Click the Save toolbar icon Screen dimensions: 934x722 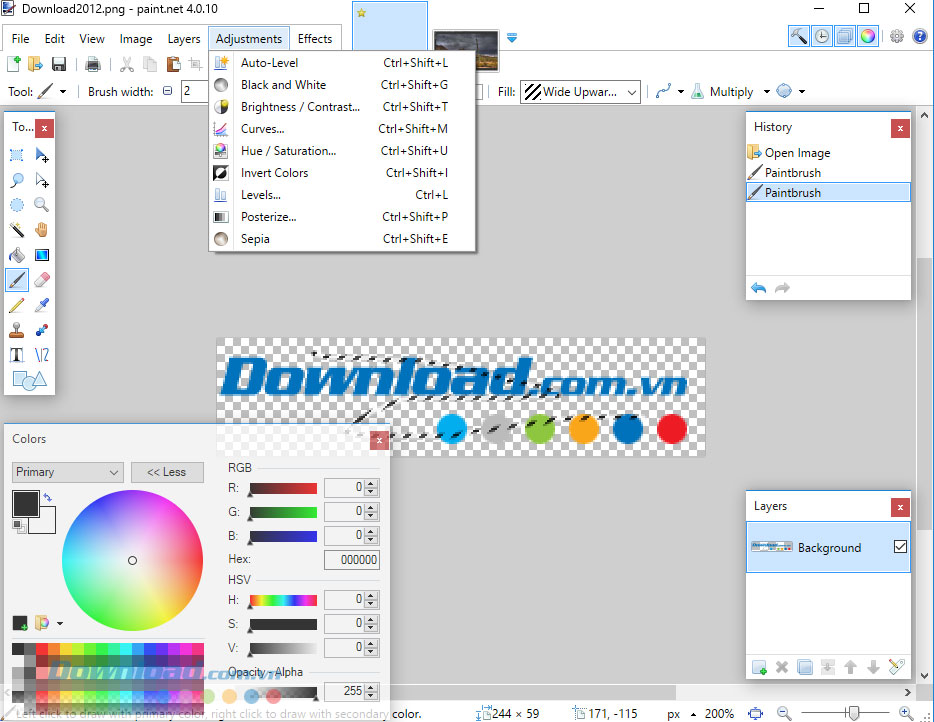[59, 64]
